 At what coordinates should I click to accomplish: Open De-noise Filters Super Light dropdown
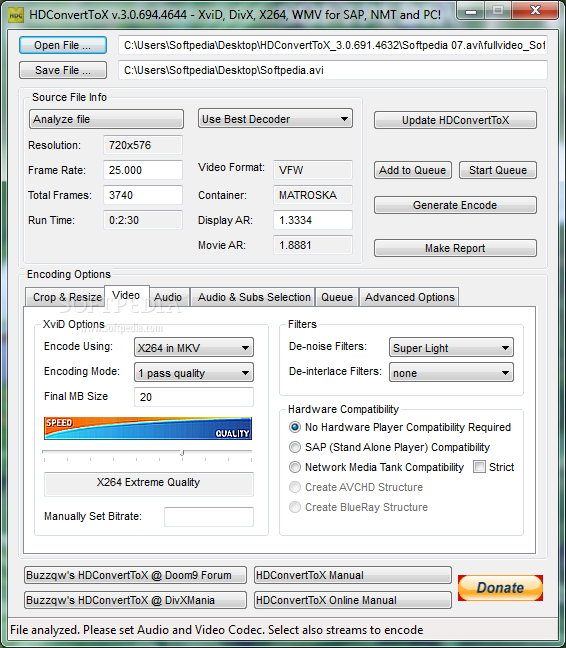click(x=451, y=348)
